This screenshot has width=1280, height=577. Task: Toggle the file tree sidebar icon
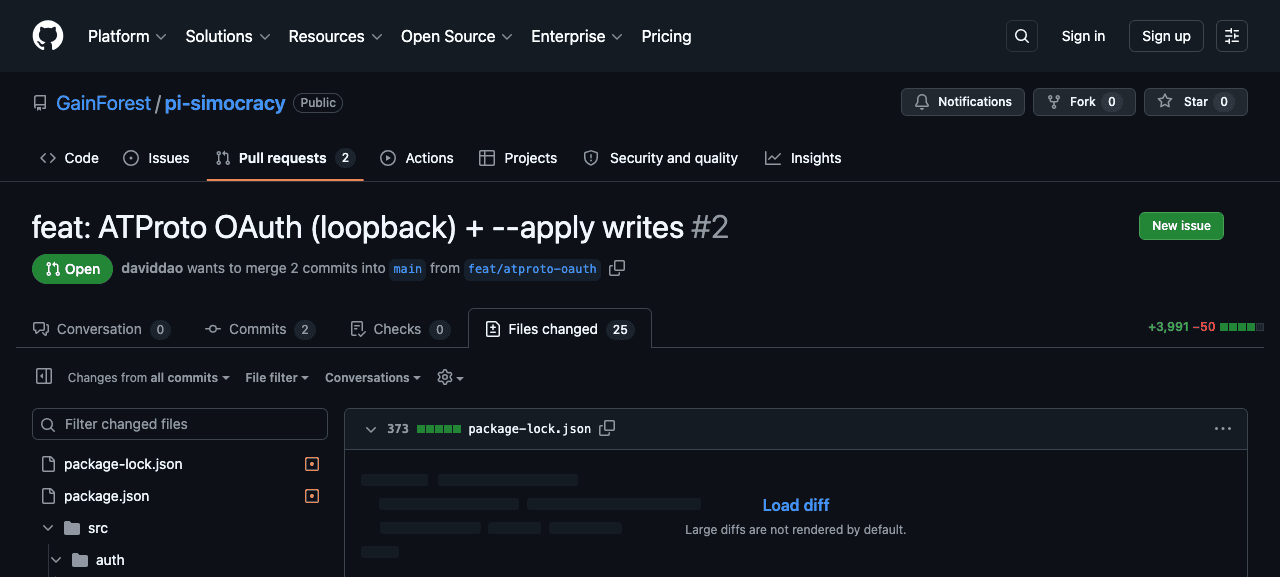pos(44,377)
